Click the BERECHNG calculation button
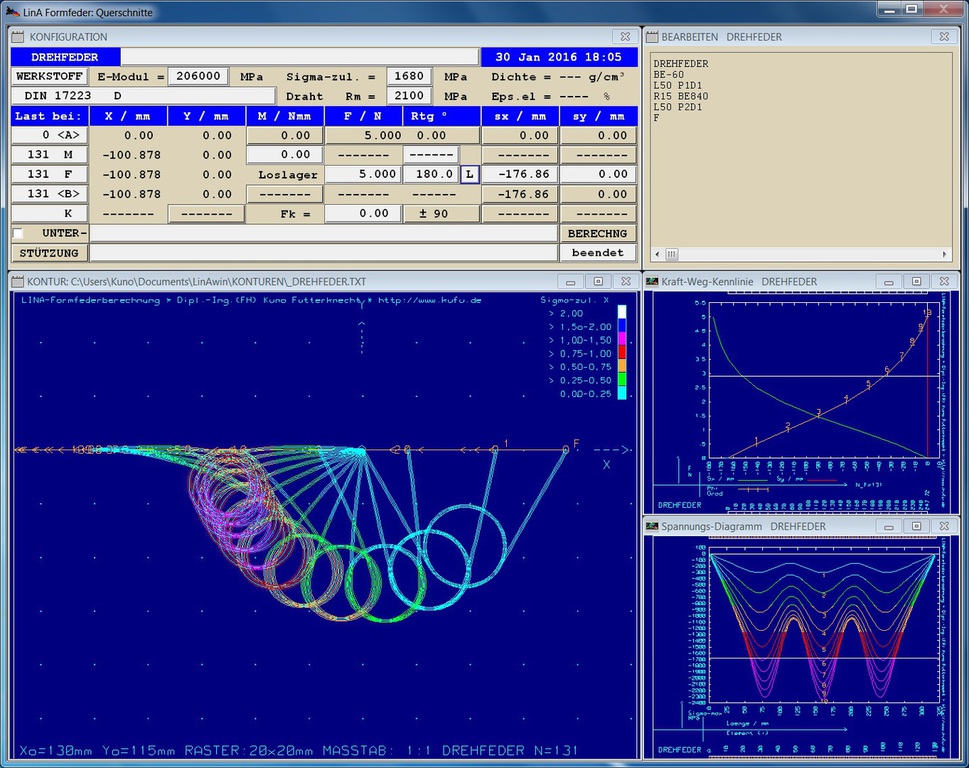 pos(597,233)
